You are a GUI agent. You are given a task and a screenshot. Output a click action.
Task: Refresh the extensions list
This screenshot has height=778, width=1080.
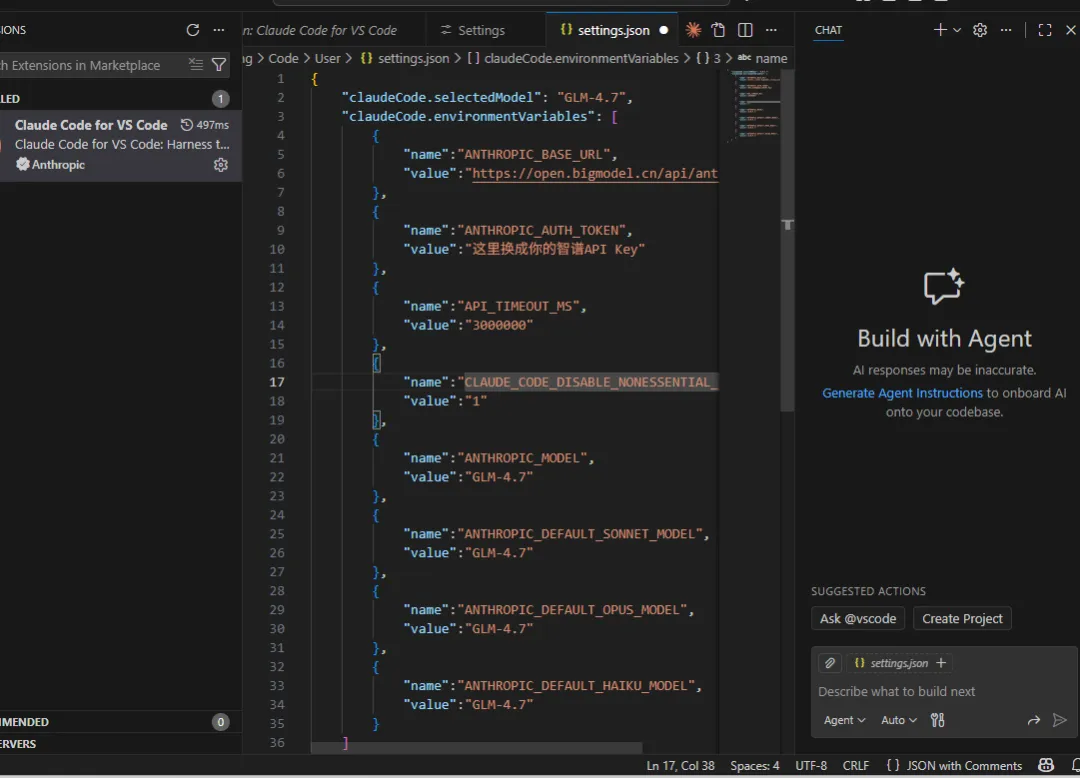pyautogui.click(x=193, y=30)
